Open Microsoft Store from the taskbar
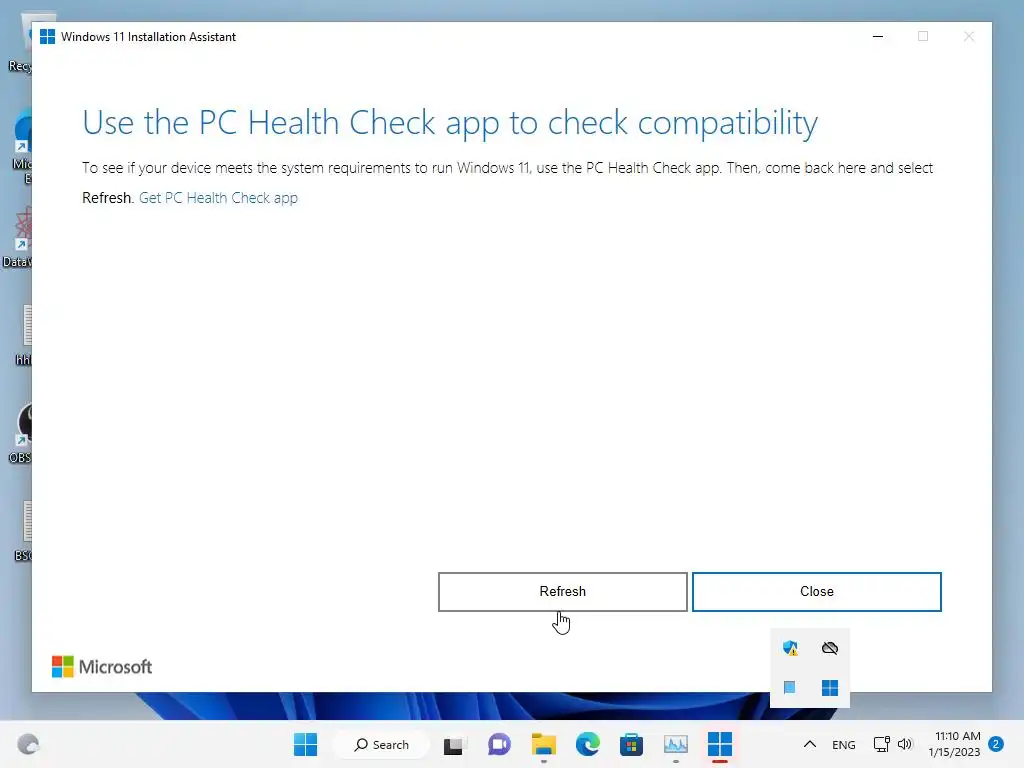The height and width of the screenshot is (768, 1024). [x=632, y=744]
